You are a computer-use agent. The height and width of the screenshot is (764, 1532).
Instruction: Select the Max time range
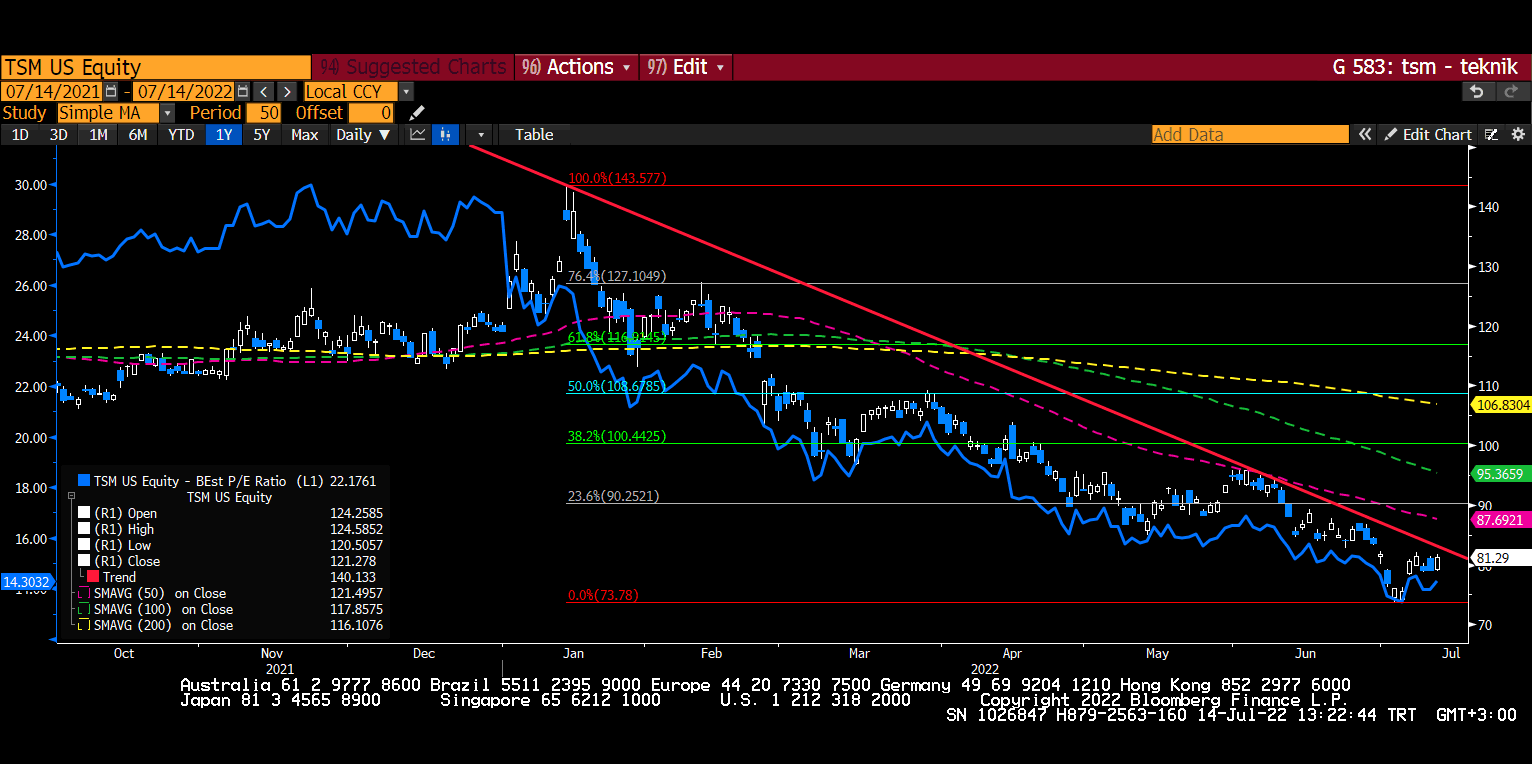pos(304,134)
